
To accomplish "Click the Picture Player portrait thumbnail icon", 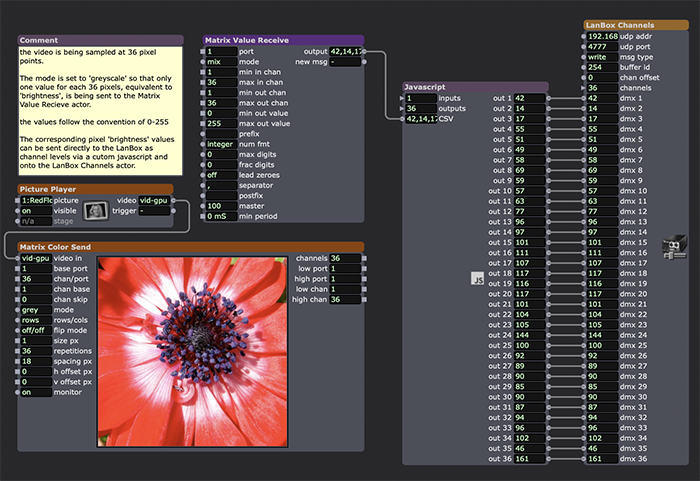I will [96, 211].
